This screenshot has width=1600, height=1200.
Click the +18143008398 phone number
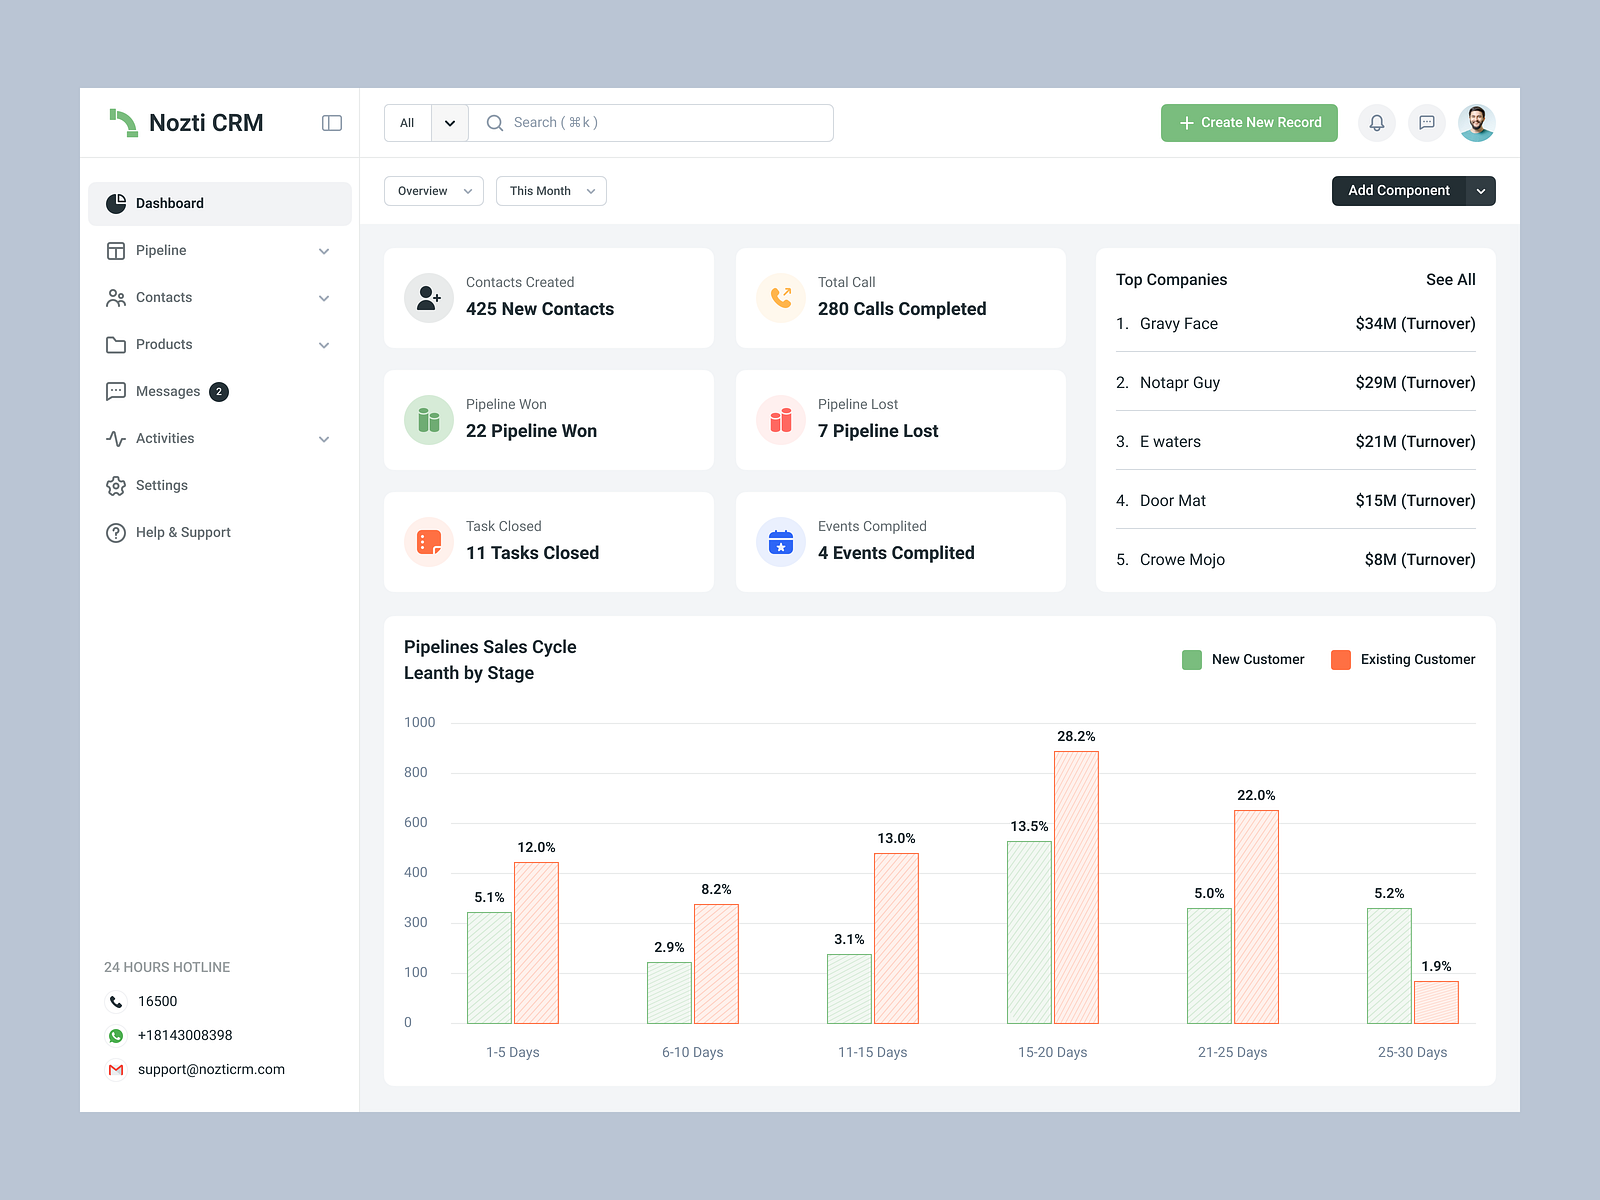185,1035
